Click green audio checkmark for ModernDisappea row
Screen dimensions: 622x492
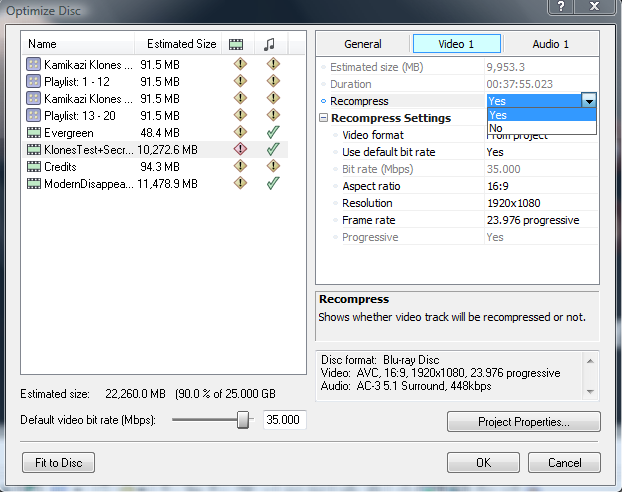click(271, 183)
